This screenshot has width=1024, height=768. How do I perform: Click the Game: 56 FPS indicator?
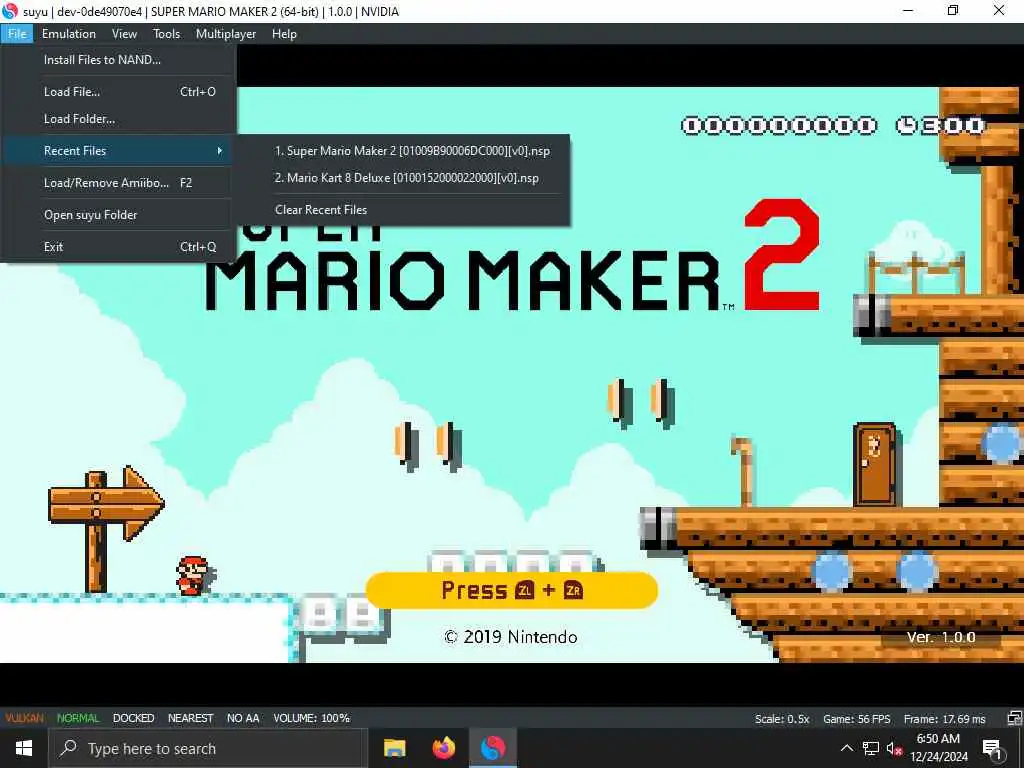(x=856, y=719)
